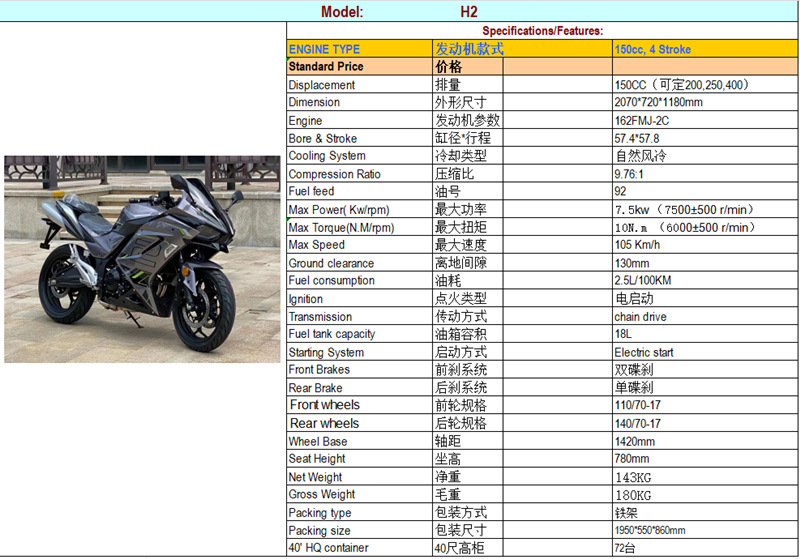Select the '162FMJ-2C' engine value

pyautogui.click(x=641, y=121)
